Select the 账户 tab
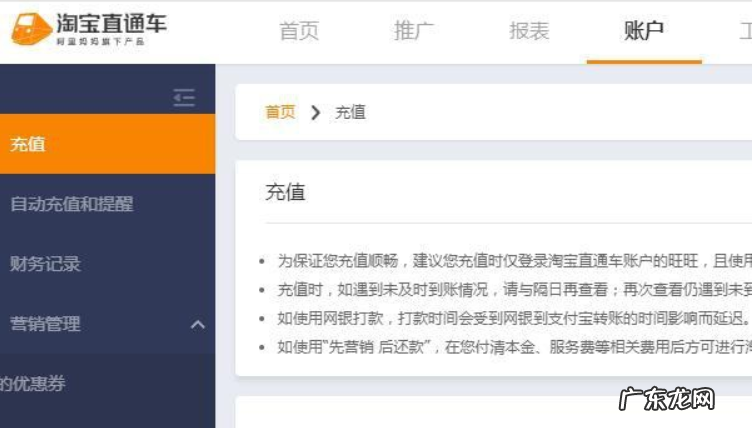The image size is (753, 428). pos(644,31)
